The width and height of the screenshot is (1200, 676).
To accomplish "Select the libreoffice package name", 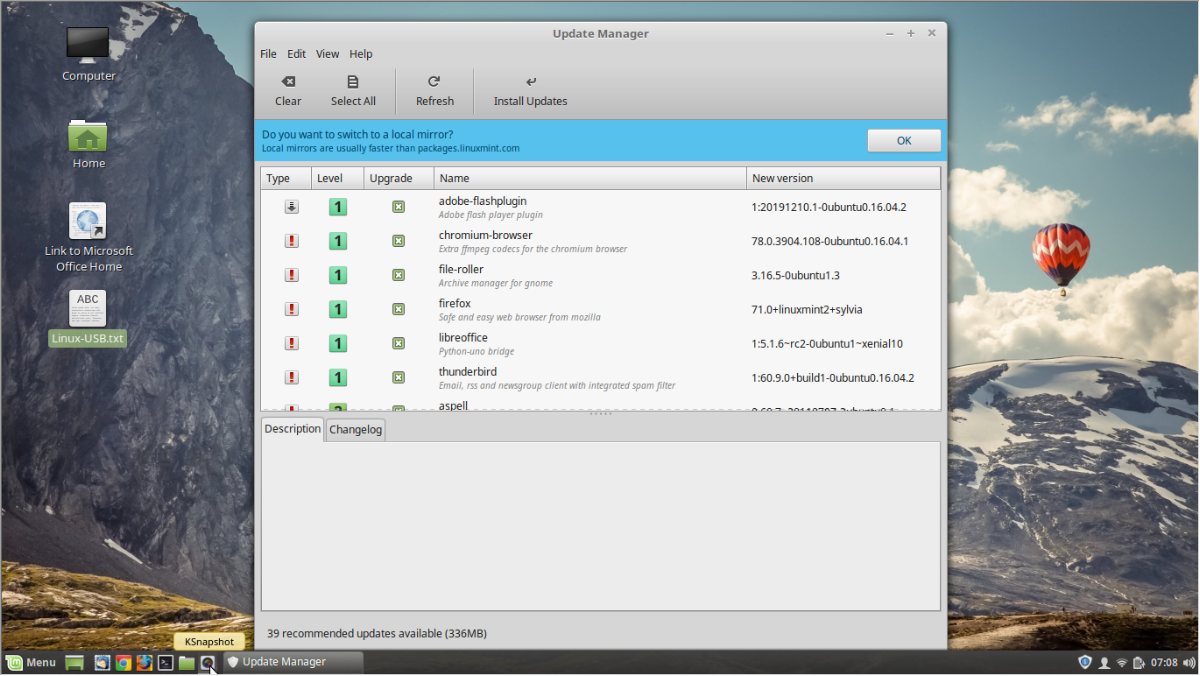I will click(x=463, y=337).
